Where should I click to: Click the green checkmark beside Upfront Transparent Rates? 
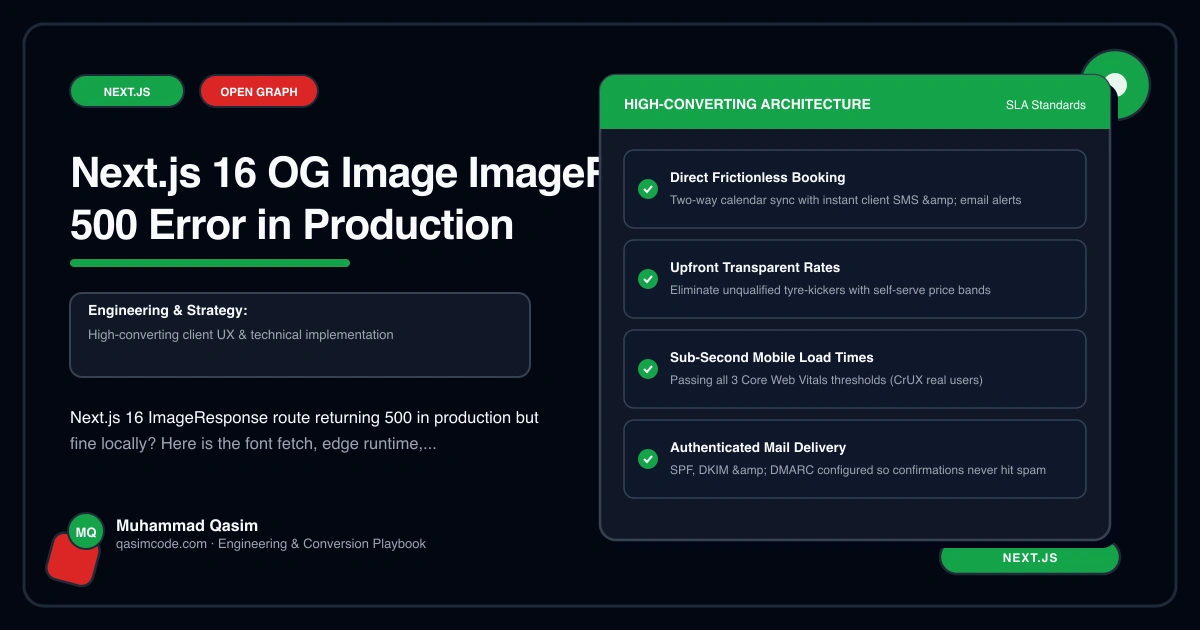coord(647,279)
